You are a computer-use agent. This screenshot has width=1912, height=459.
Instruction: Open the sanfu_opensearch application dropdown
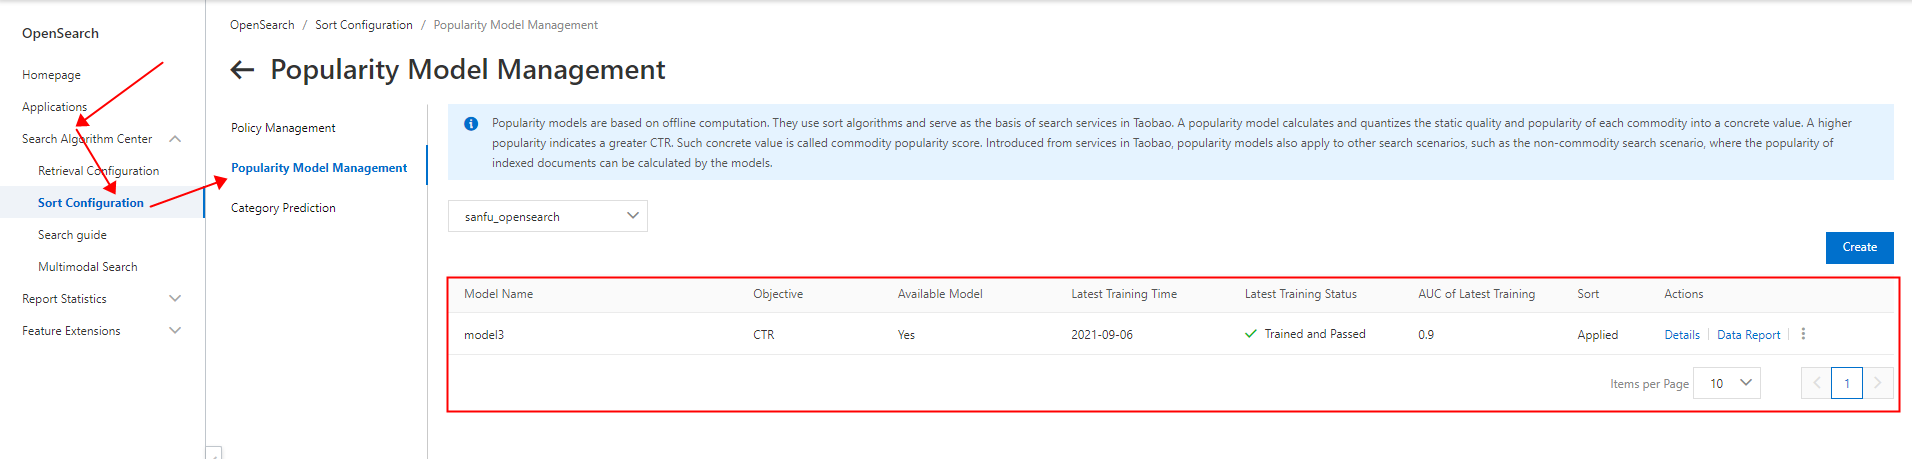[548, 216]
